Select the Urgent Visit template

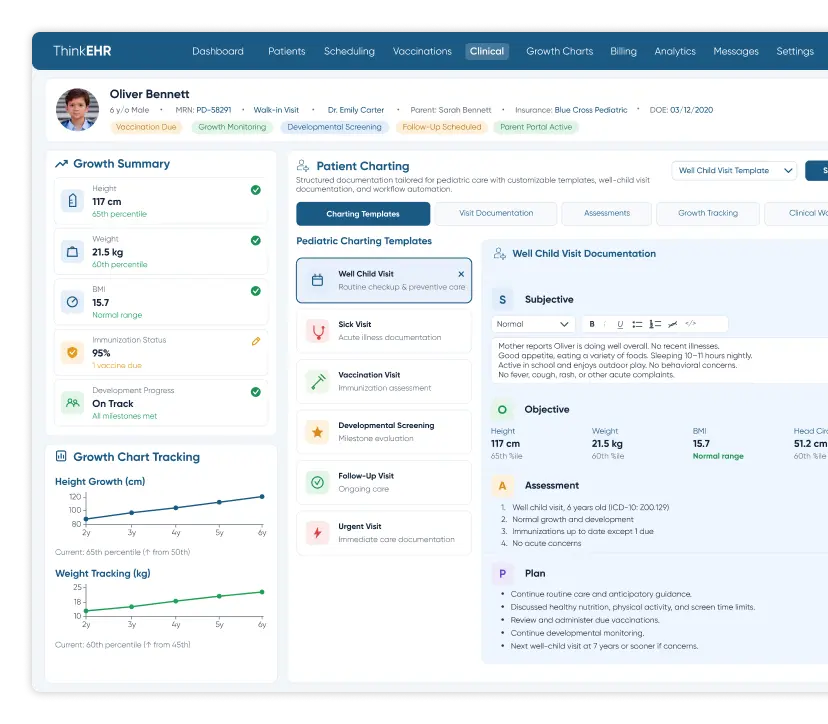click(x=384, y=533)
